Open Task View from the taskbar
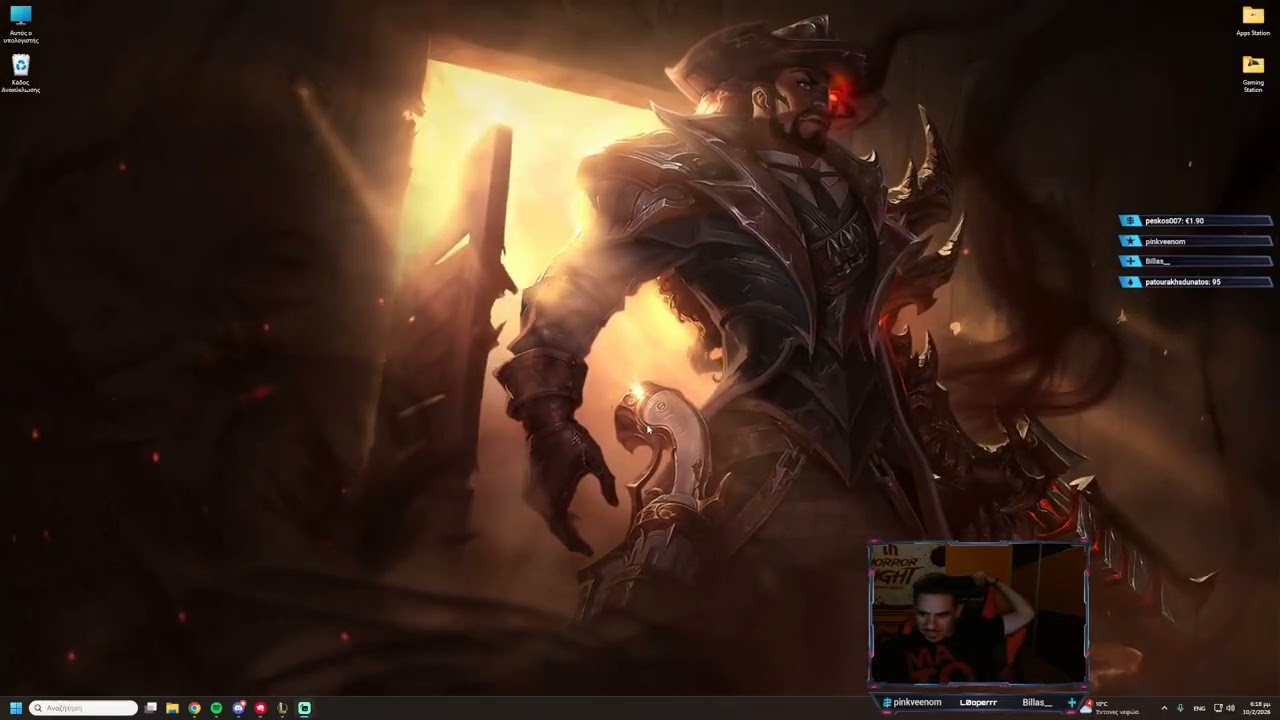 coord(151,708)
